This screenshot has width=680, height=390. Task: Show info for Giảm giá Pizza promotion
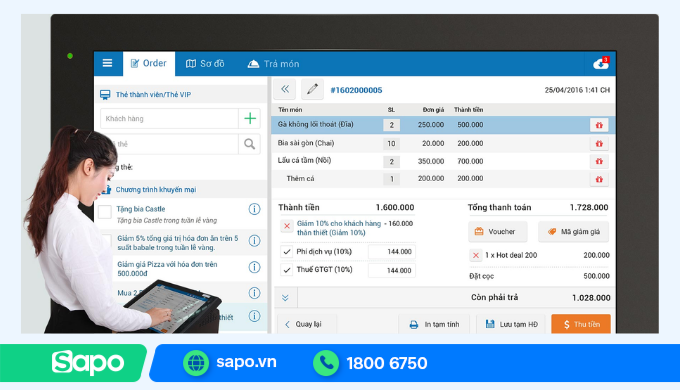(x=255, y=267)
